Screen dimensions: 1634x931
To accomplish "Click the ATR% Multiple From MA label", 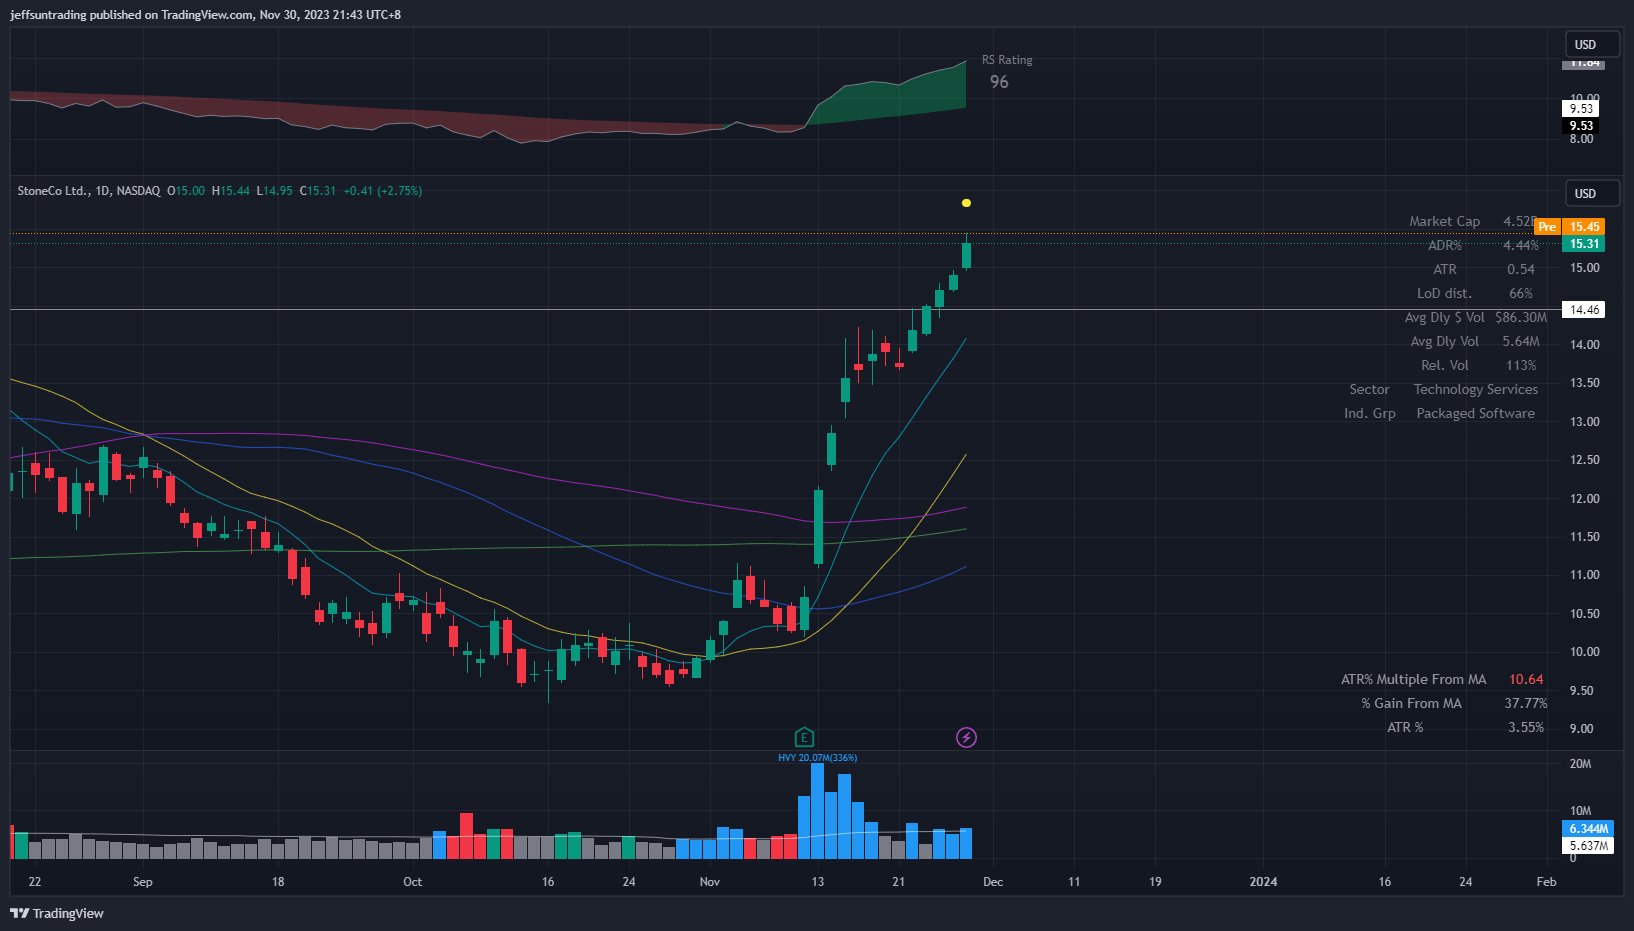I will 1413,679.
